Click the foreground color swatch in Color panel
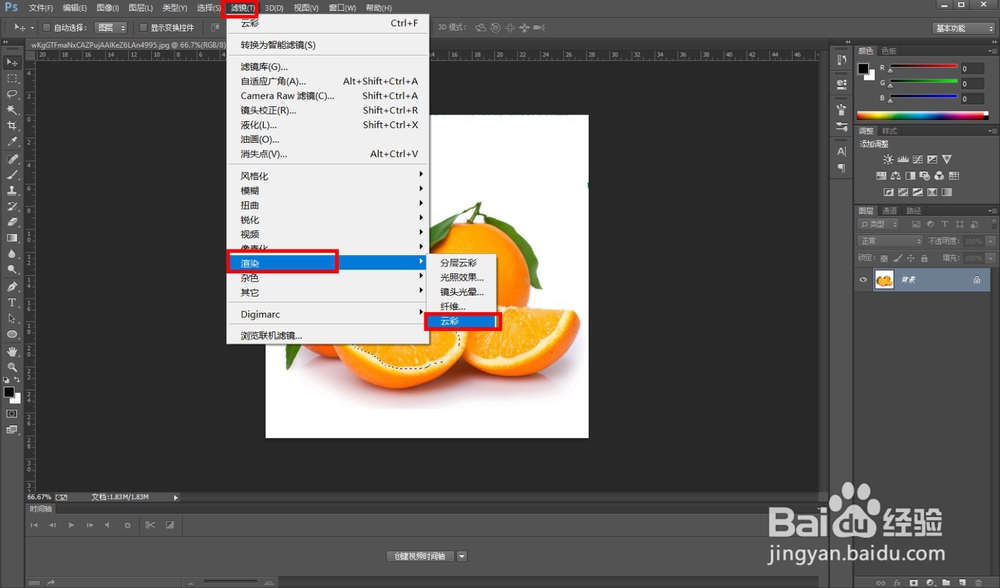 pyautogui.click(x=863, y=69)
